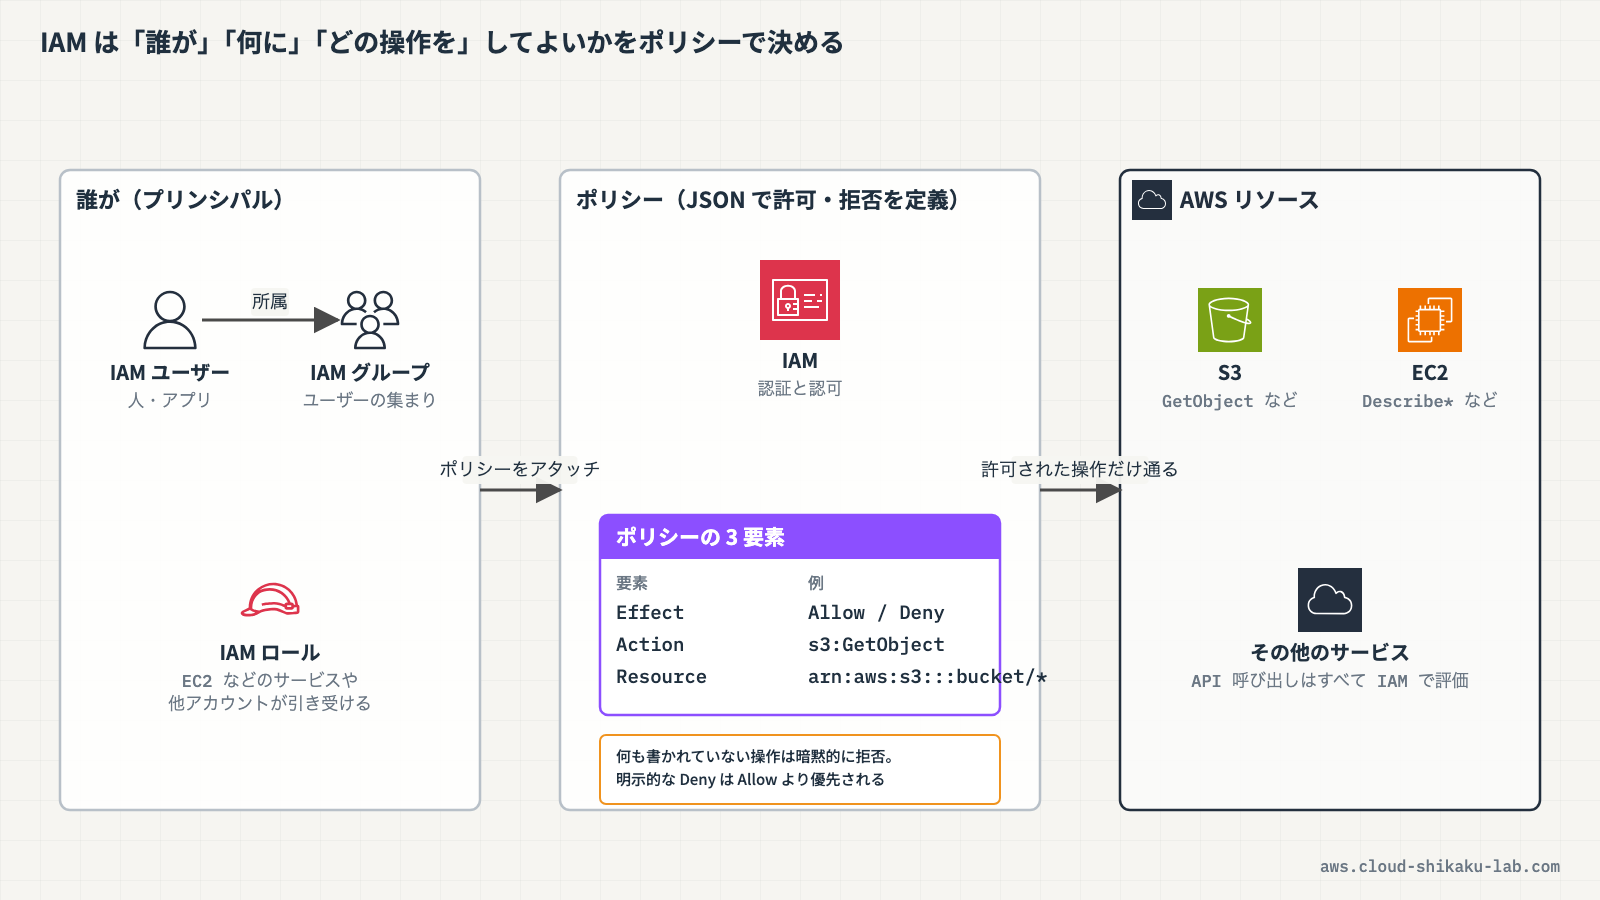Click the s3:GetObject value
1600x900 pixels.
tap(876, 645)
